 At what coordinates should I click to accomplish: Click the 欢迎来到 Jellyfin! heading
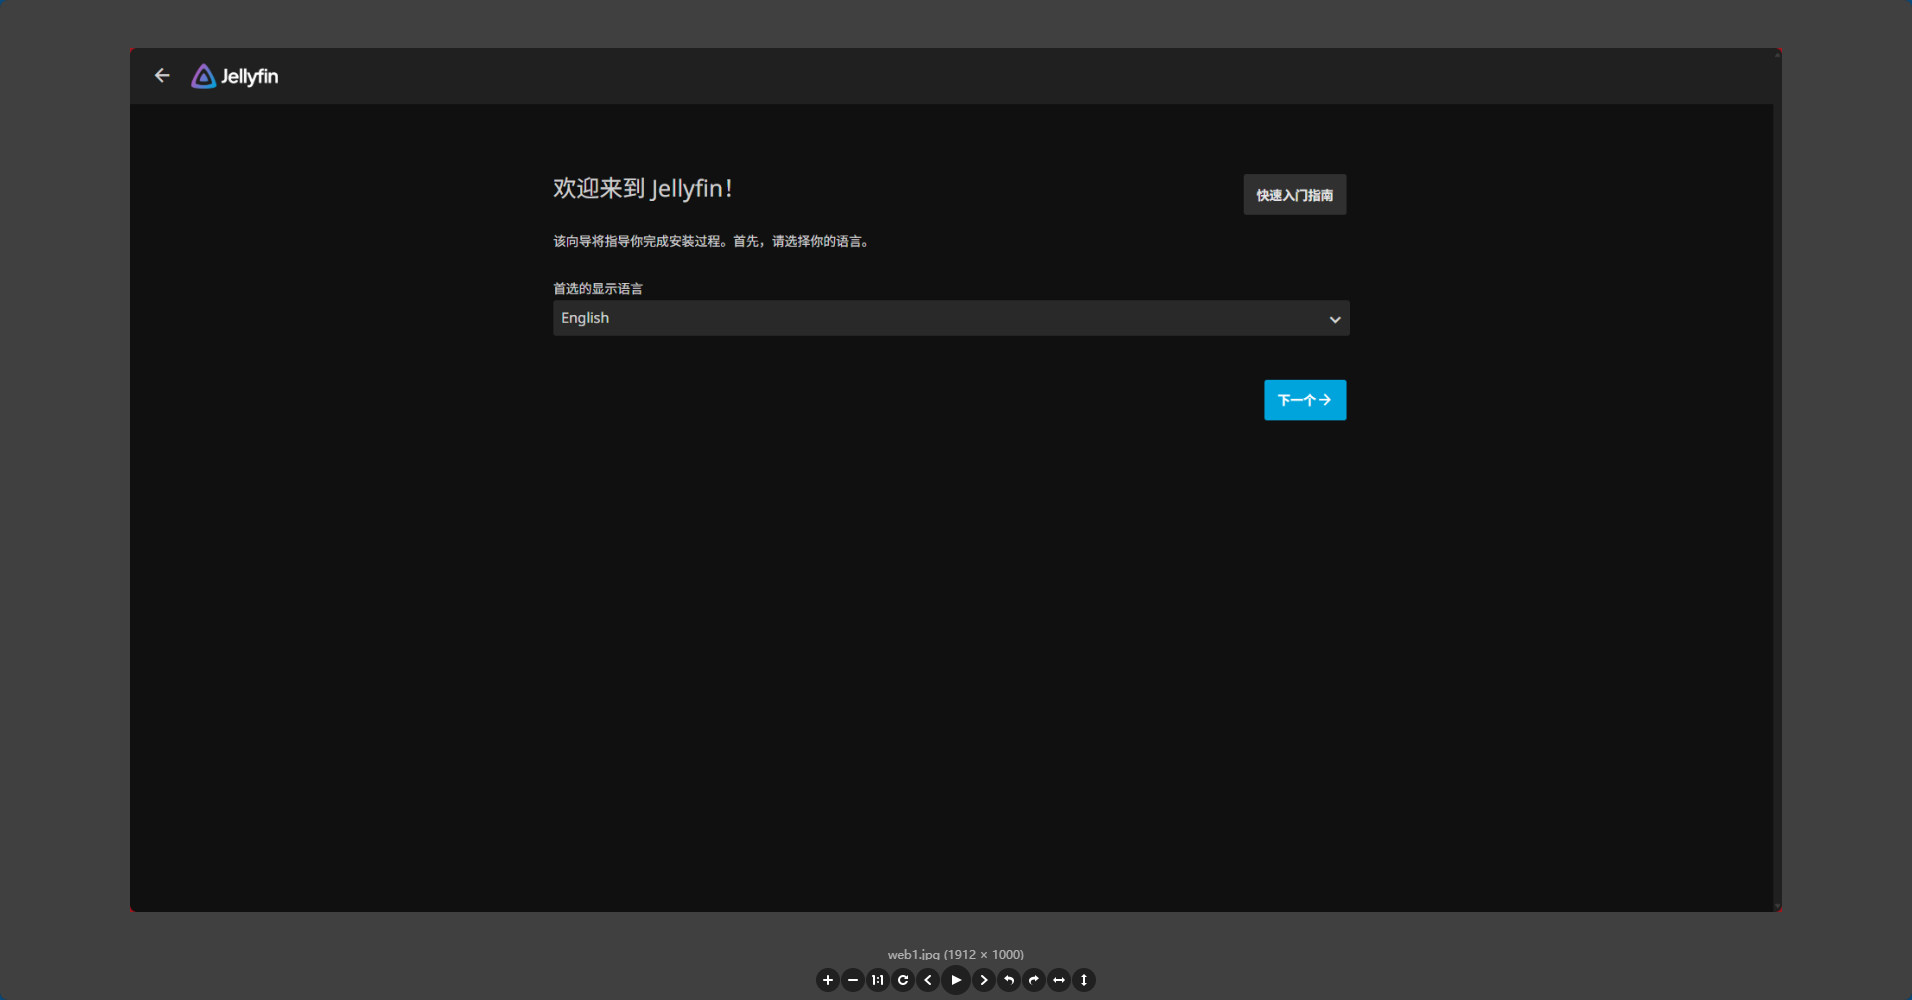point(643,188)
